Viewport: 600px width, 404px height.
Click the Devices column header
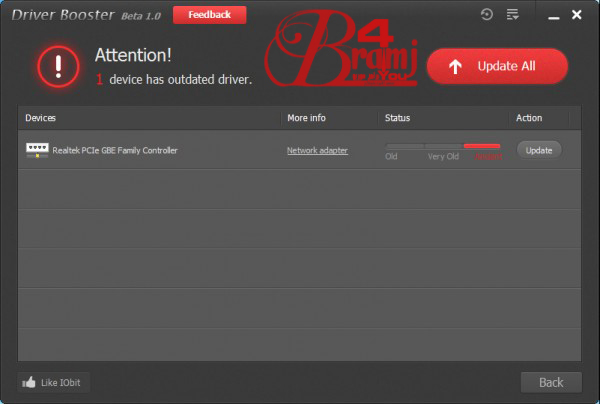point(41,118)
